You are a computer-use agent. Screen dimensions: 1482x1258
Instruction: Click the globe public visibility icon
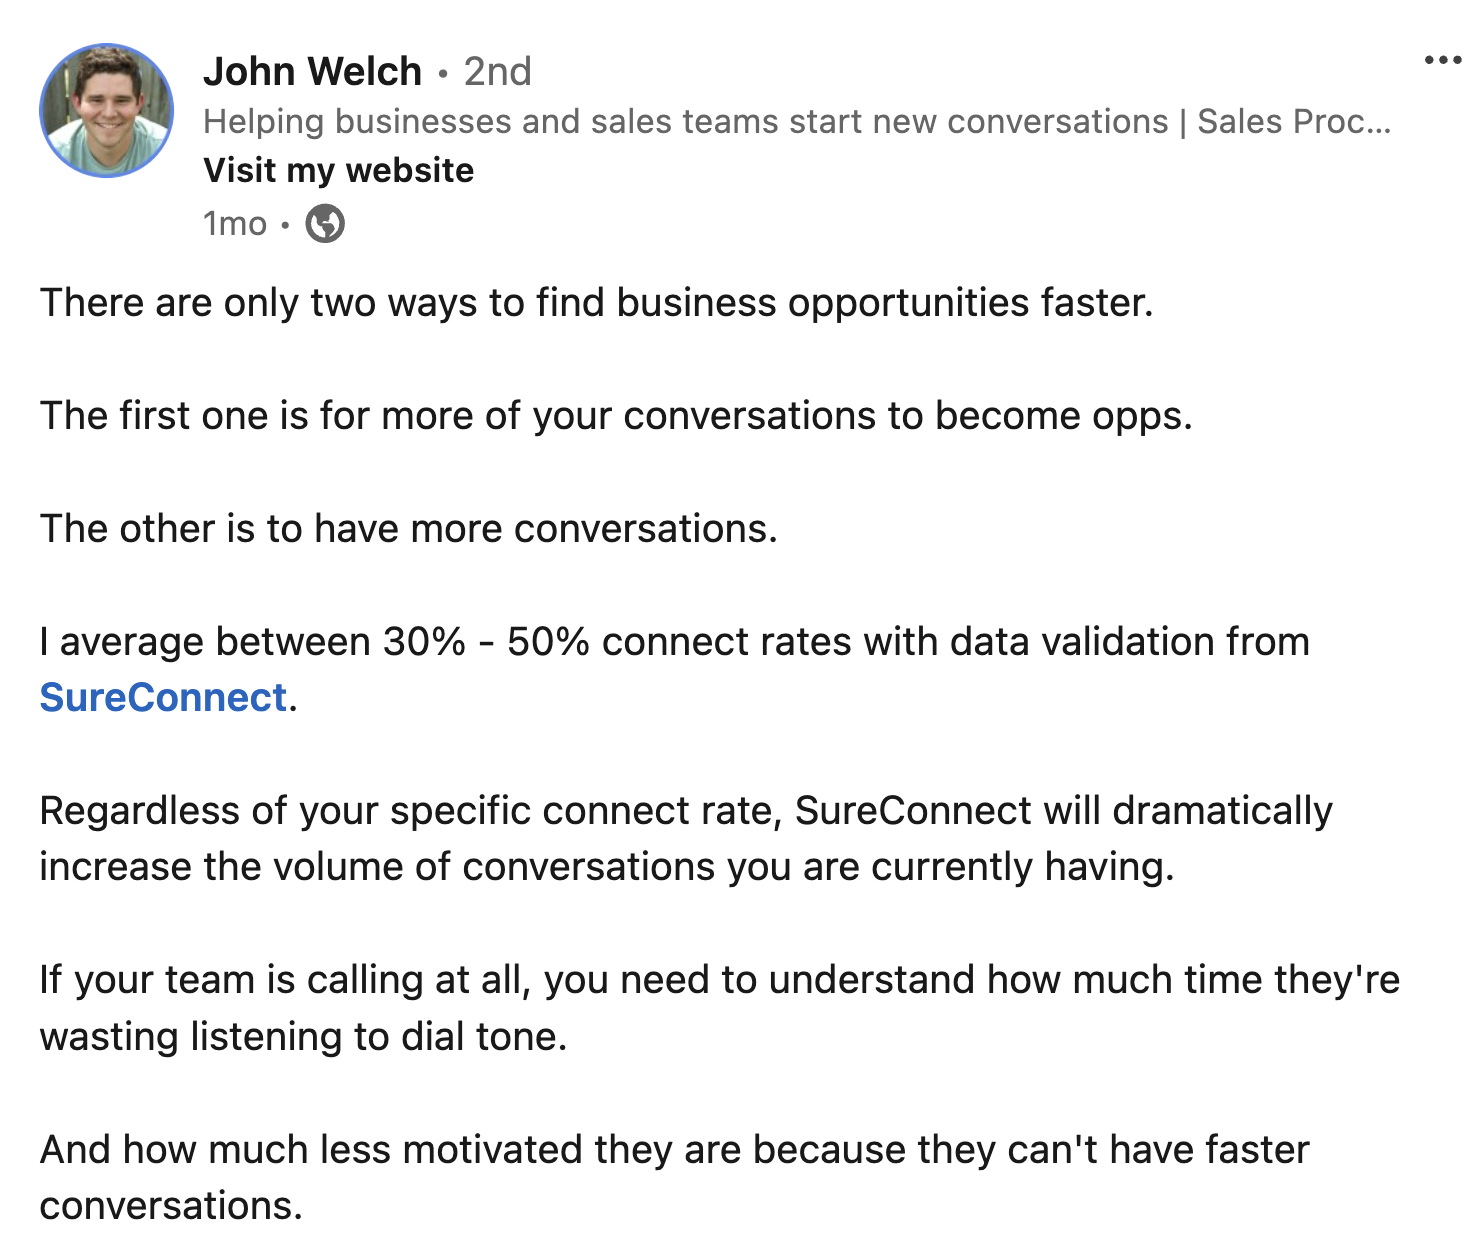325,224
